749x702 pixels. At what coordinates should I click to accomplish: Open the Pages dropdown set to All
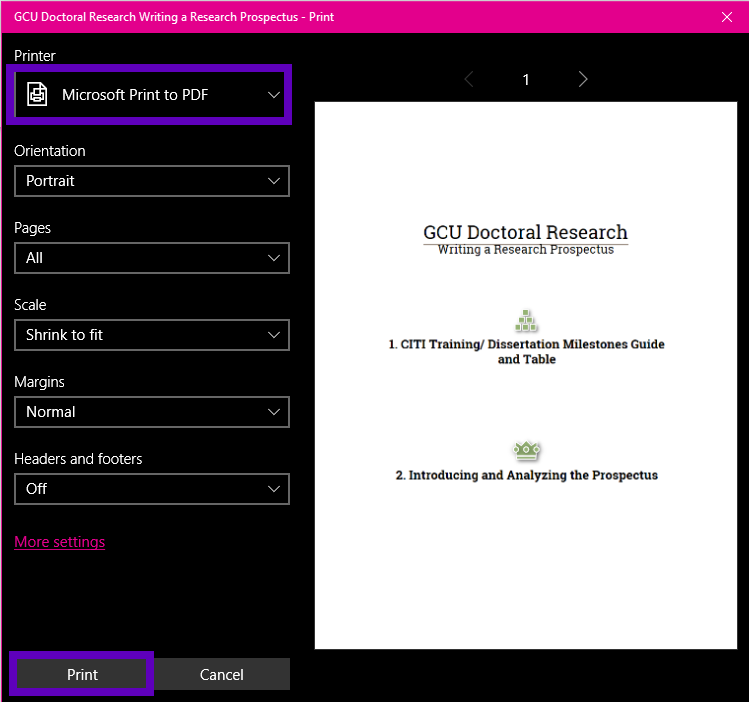(x=152, y=258)
